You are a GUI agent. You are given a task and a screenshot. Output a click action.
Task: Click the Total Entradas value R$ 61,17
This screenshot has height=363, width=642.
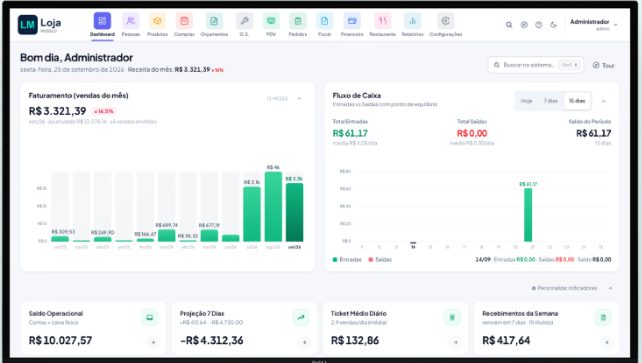tap(350, 133)
